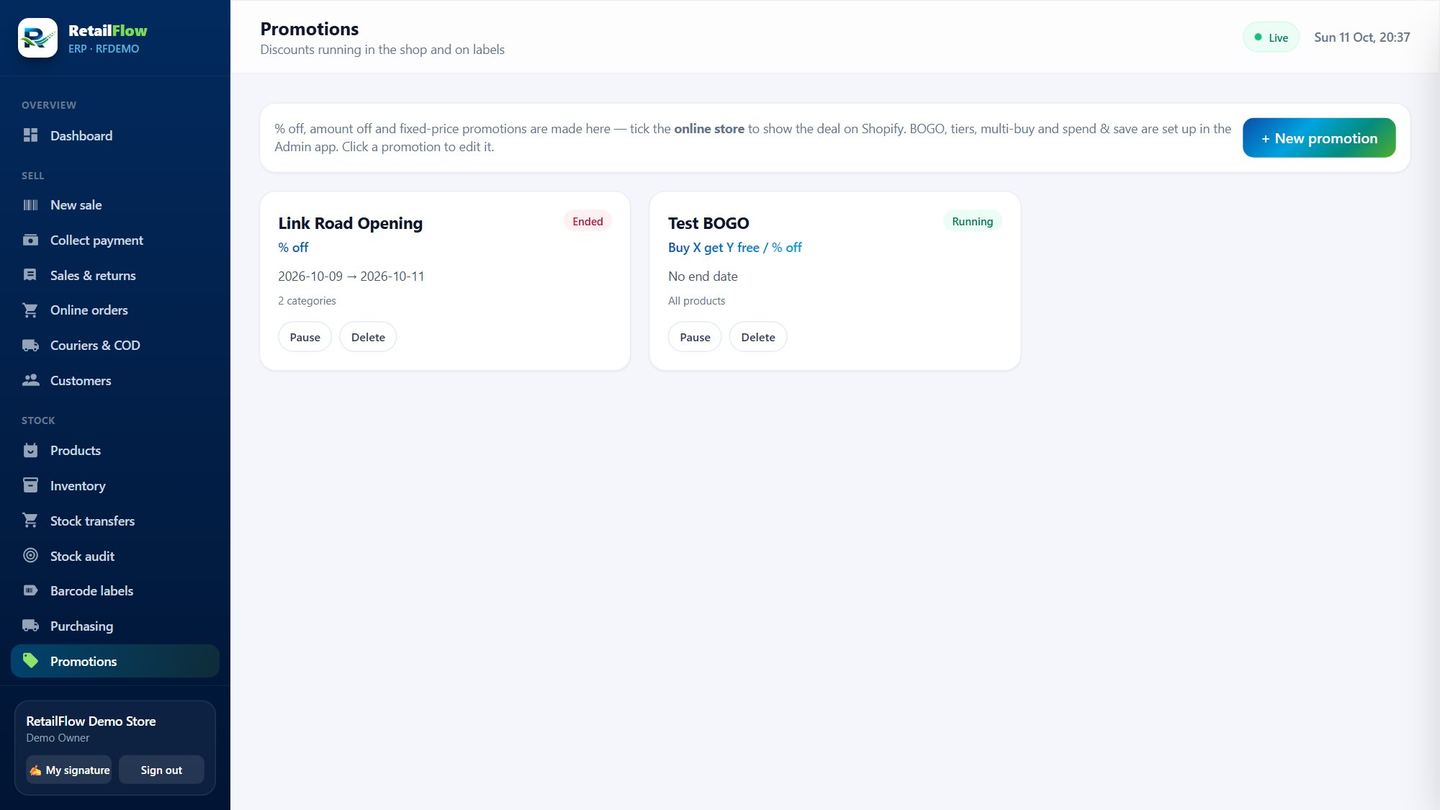The height and width of the screenshot is (810, 1440).
Task: Create a promotion with + New promotion
Action: [x=1319, y=138]
